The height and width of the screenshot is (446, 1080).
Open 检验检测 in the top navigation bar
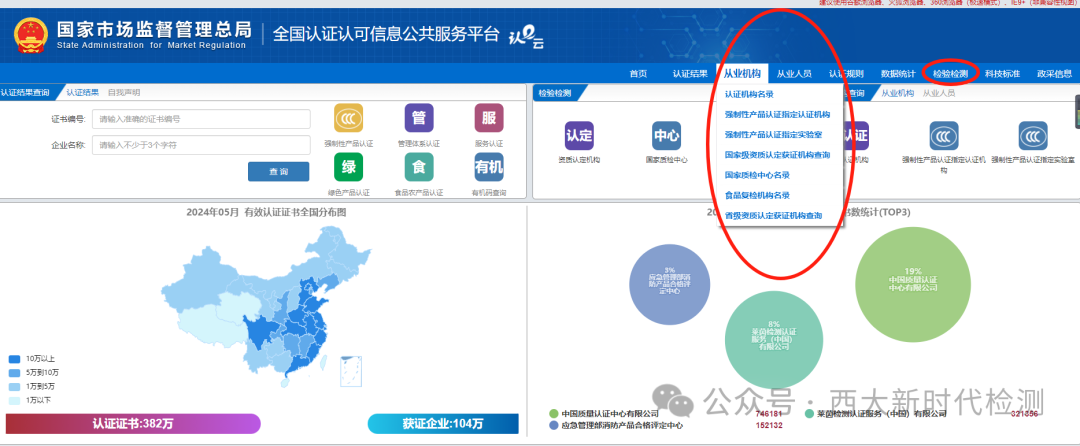(x=951, y=74)
